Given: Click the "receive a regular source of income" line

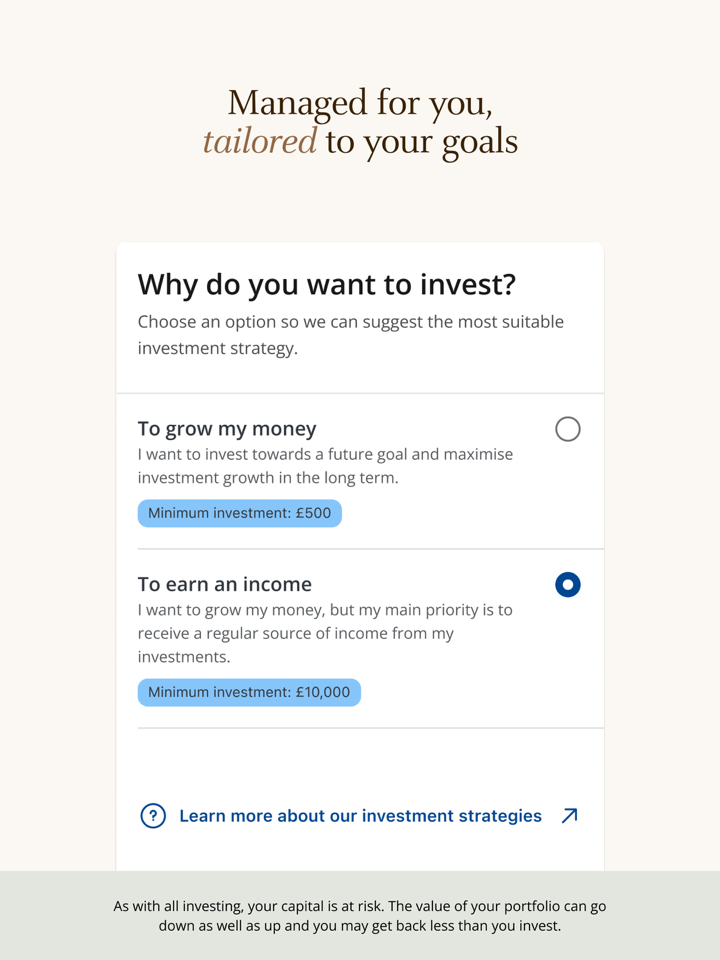Looking at the screenshot, I should [295, 633].
